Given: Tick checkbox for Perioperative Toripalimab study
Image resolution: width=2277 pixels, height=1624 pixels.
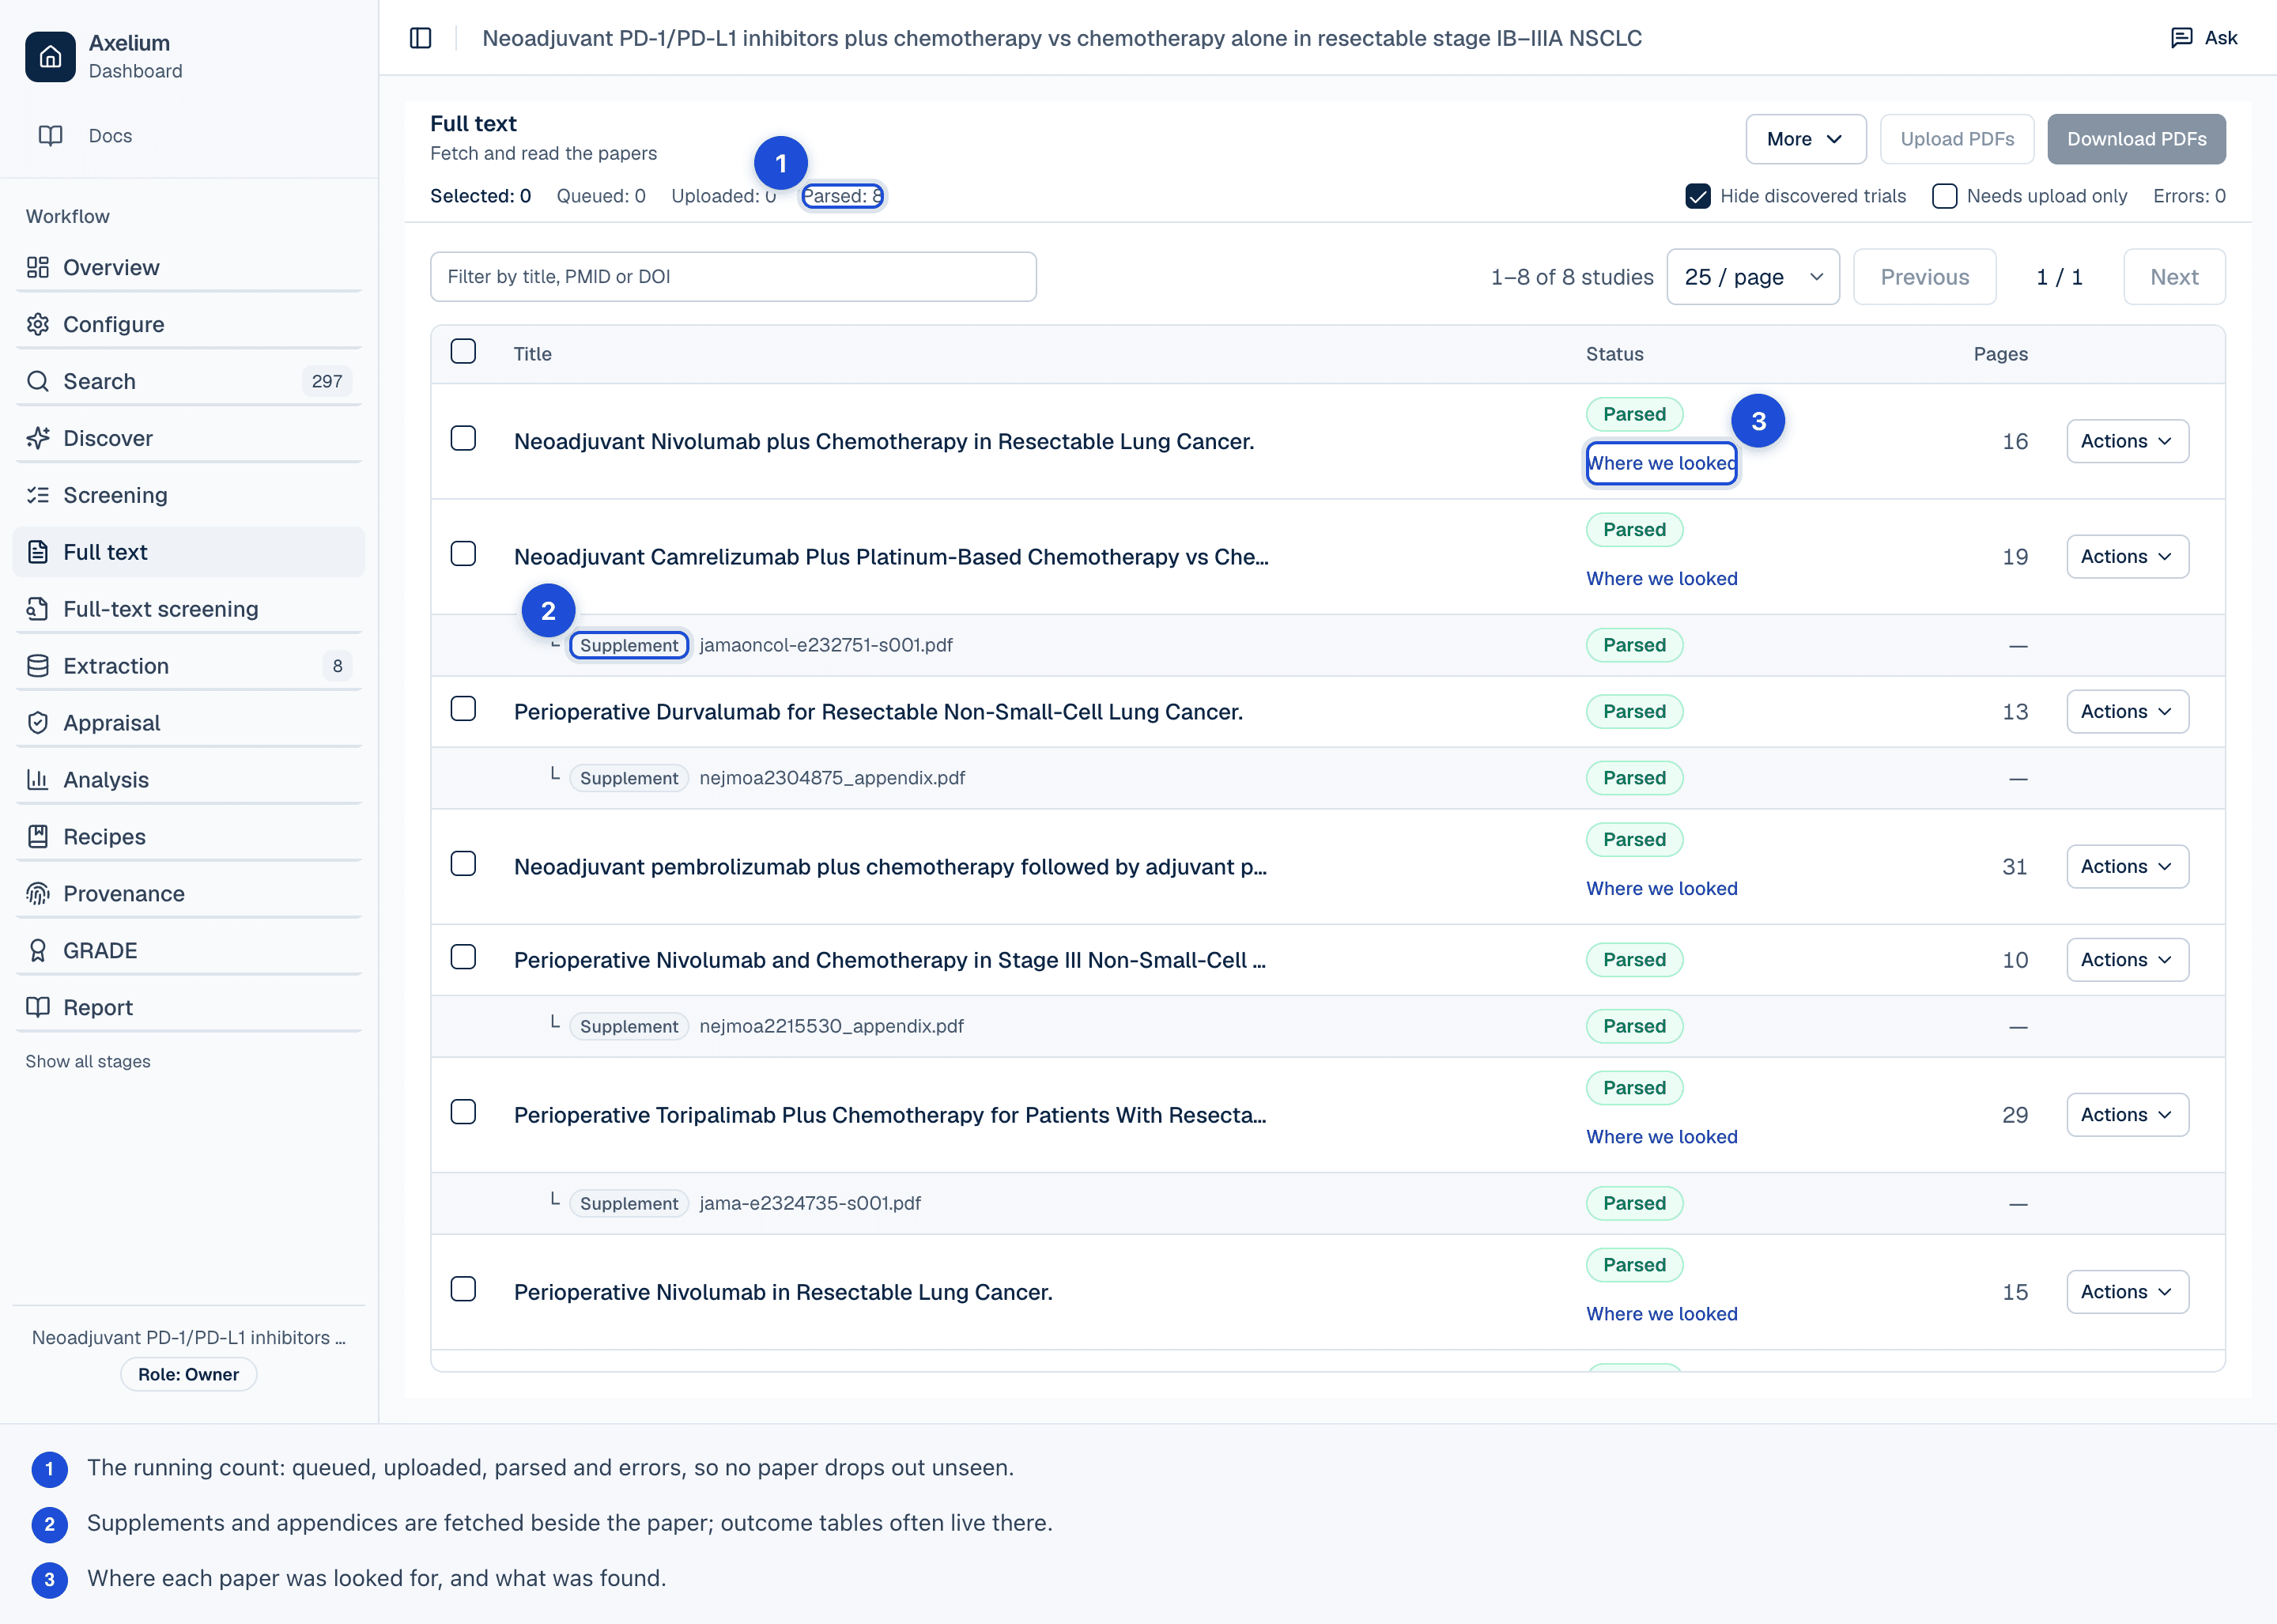Looking at the screenshot, I should (463, 1113).
